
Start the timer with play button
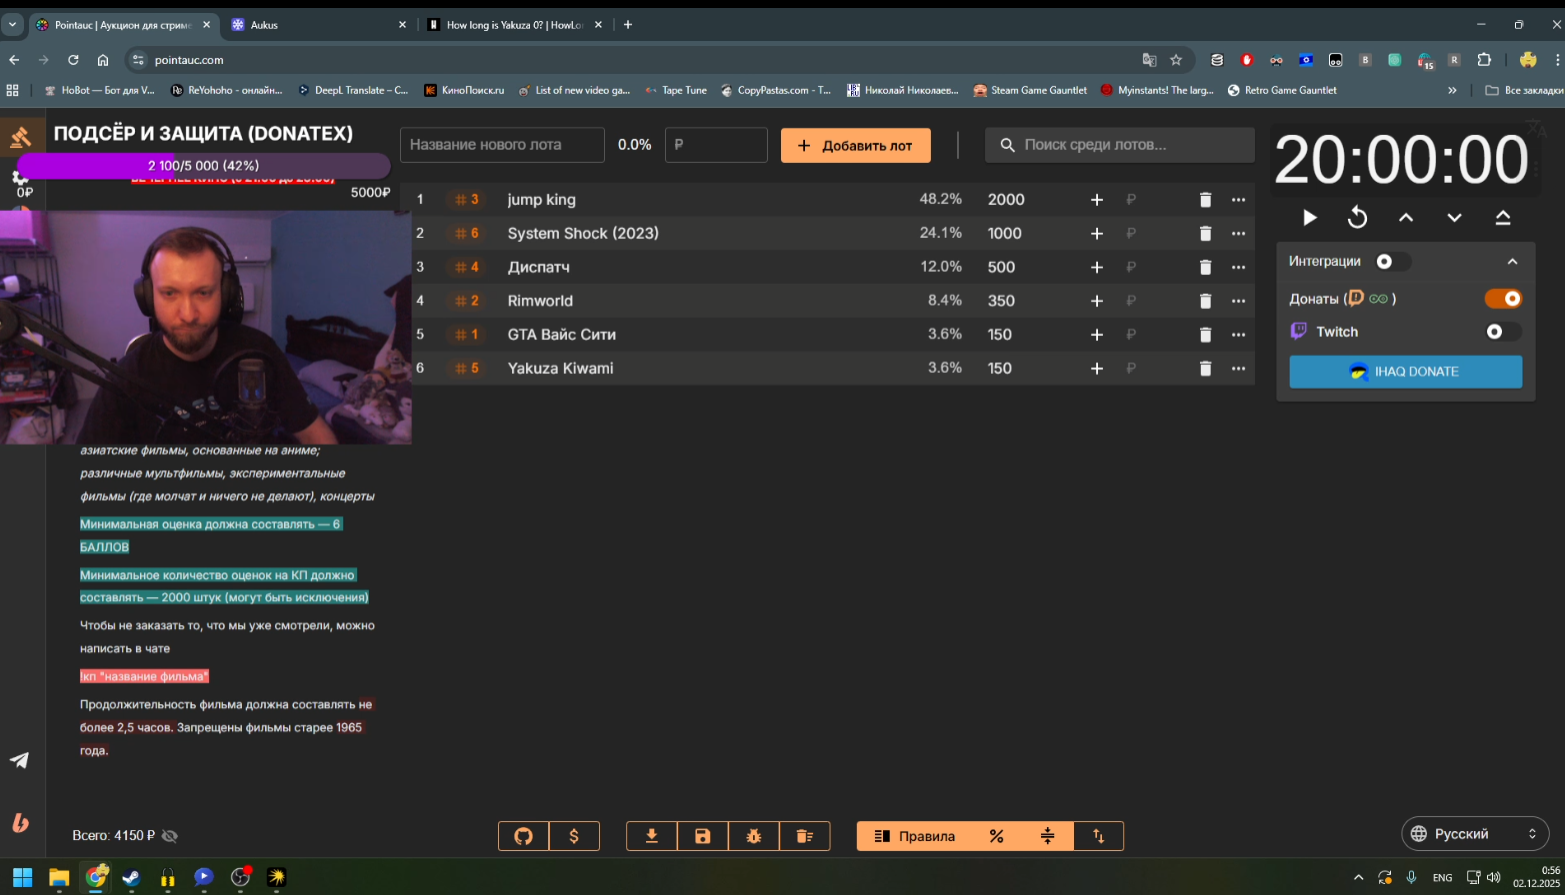1310,217
